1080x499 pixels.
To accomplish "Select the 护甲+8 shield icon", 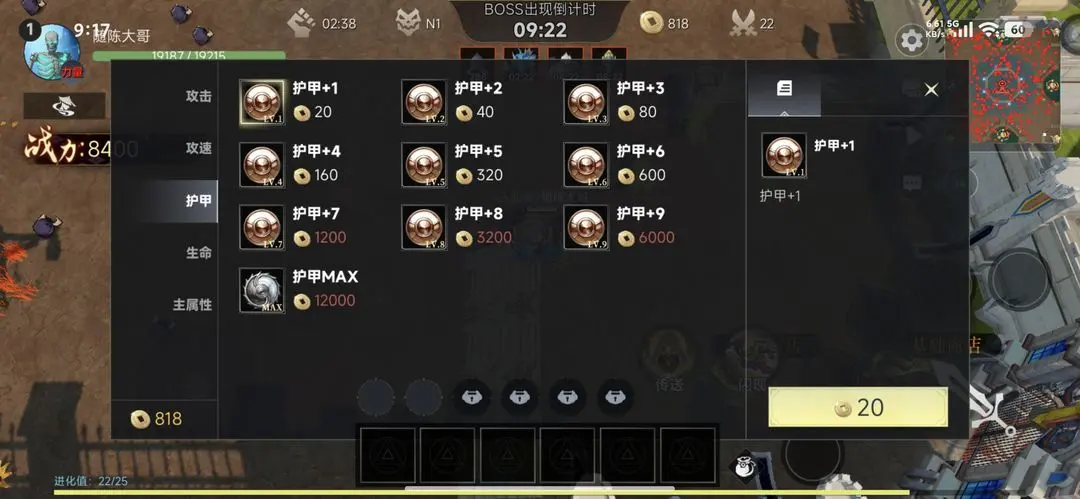I will [424, 227].
